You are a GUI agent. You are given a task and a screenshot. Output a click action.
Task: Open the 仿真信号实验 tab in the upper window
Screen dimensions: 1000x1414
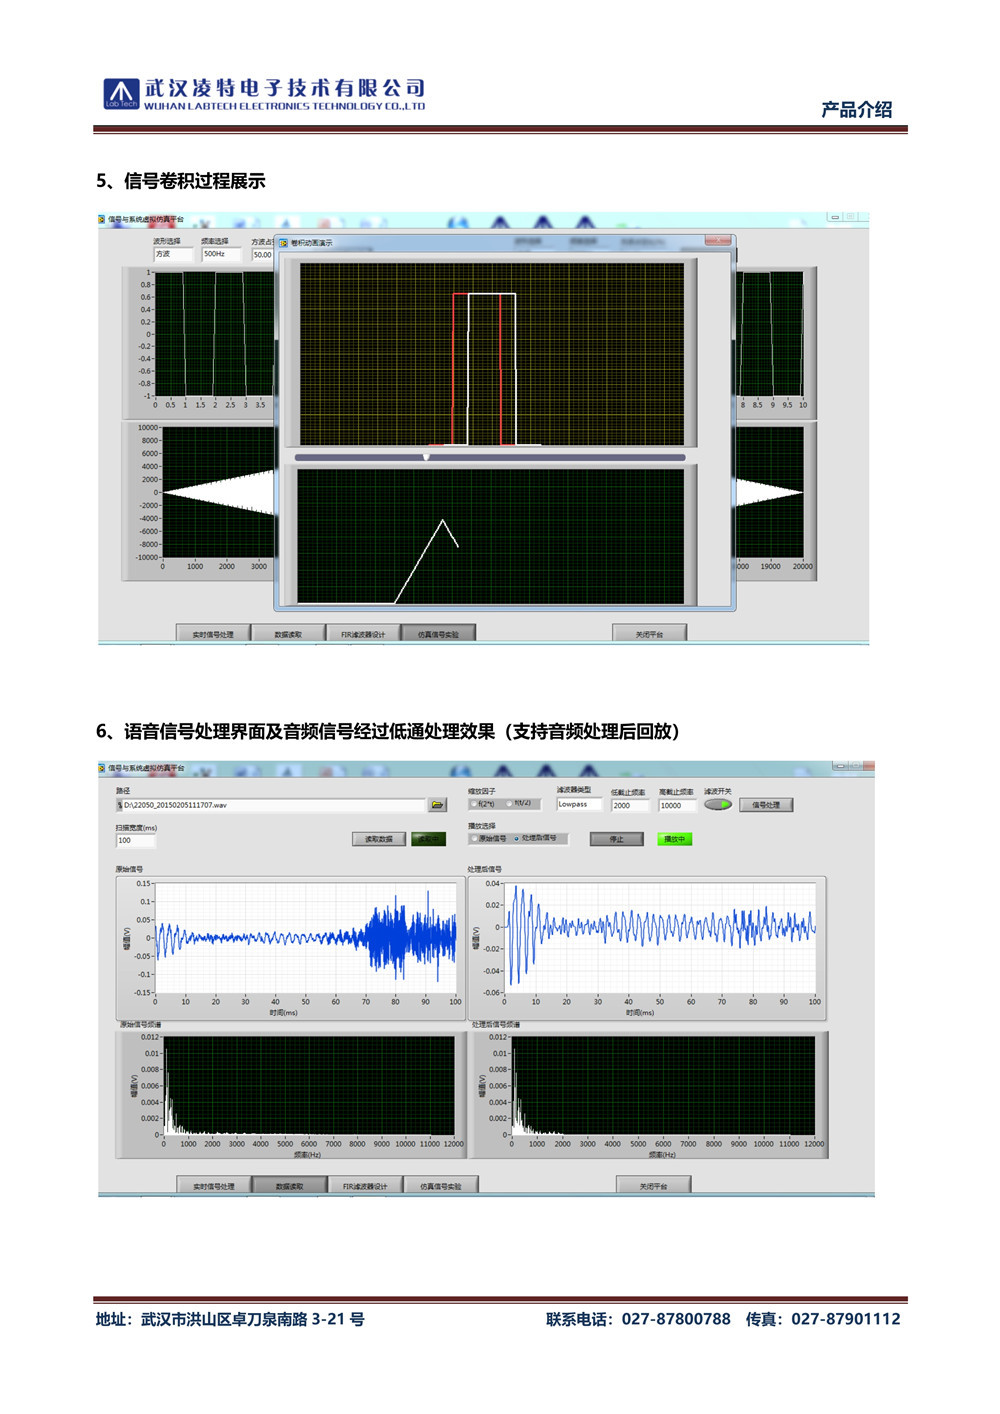pyautogui.click(x=438, y=634)
